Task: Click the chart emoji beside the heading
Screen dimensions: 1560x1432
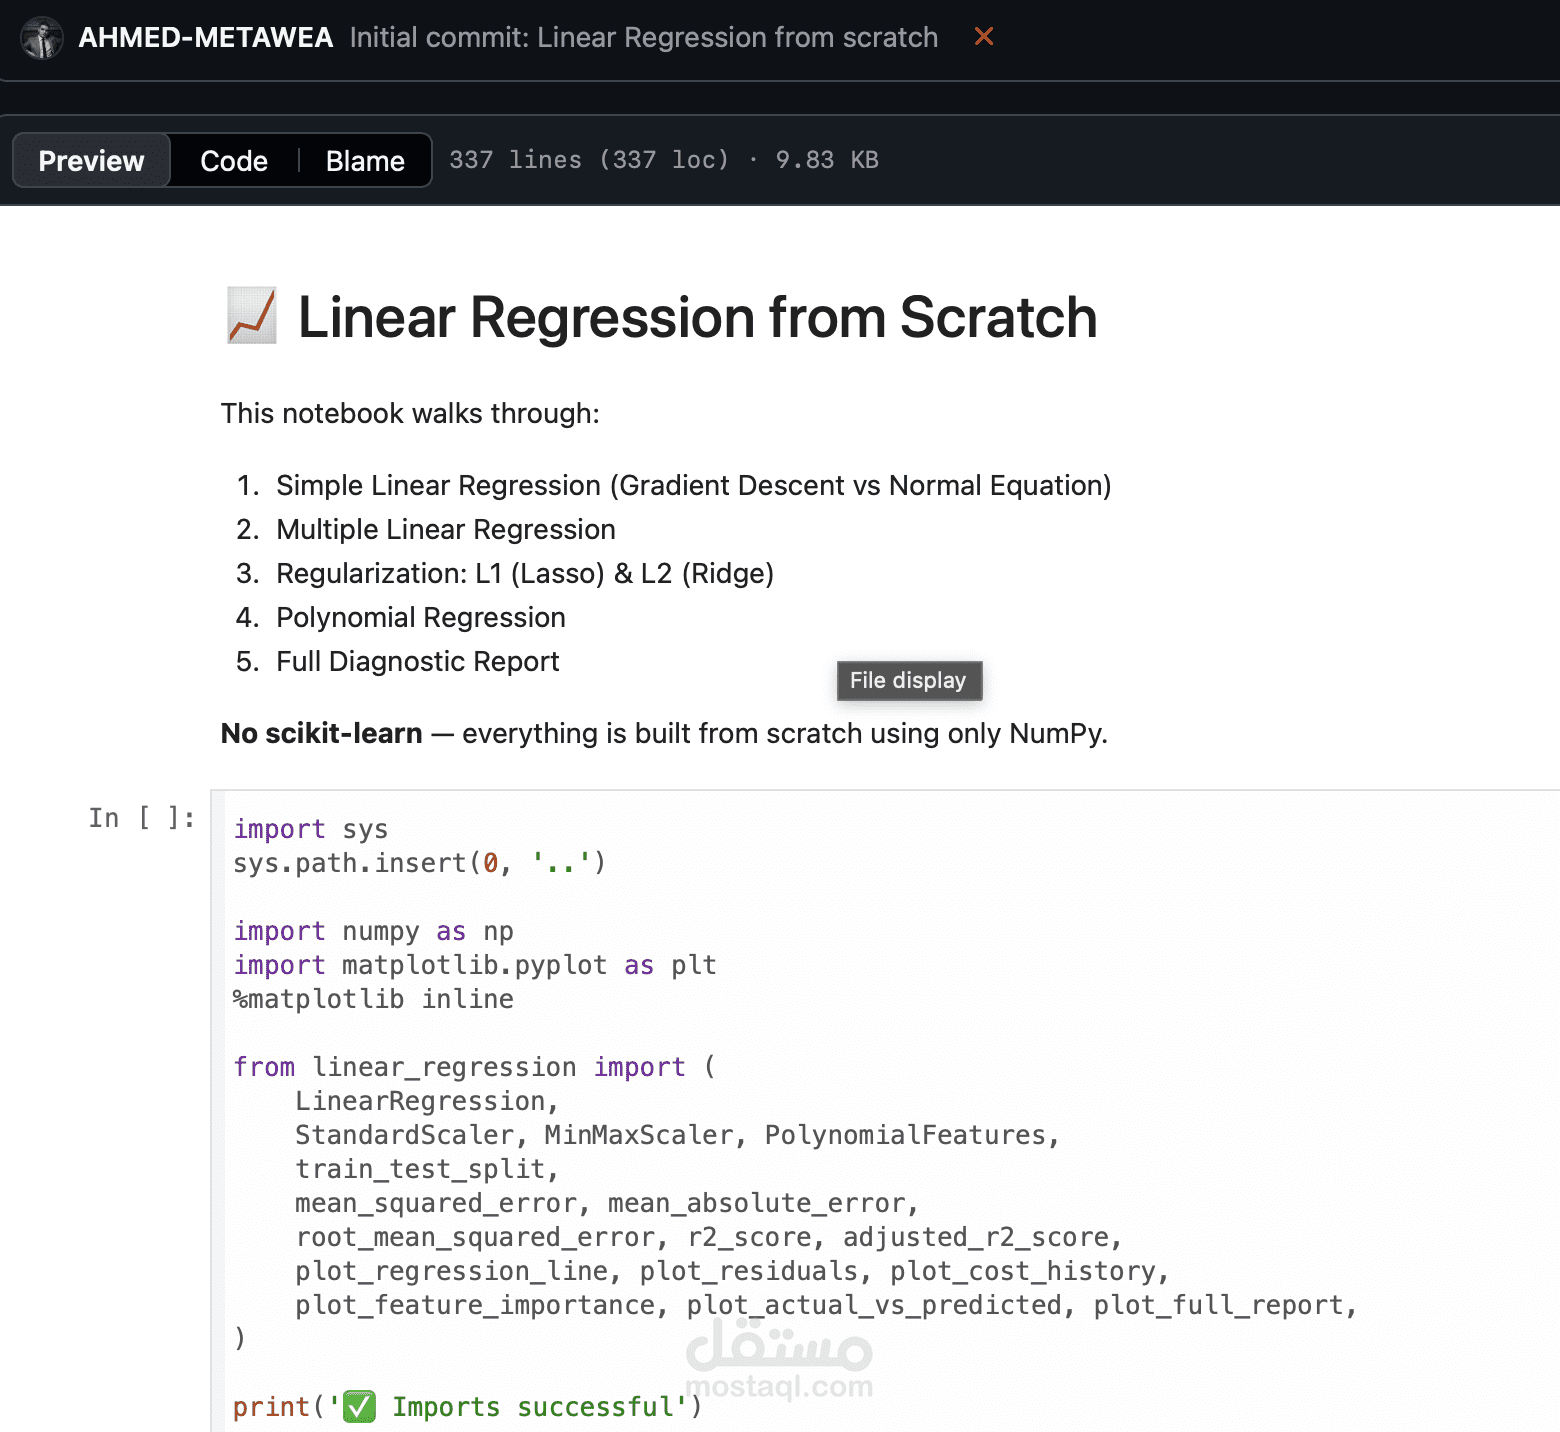Action: [251, 316]
